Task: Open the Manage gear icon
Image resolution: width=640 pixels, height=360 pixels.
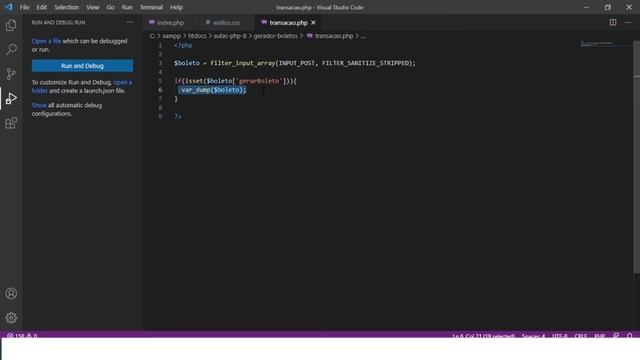Action: (11, 318)
